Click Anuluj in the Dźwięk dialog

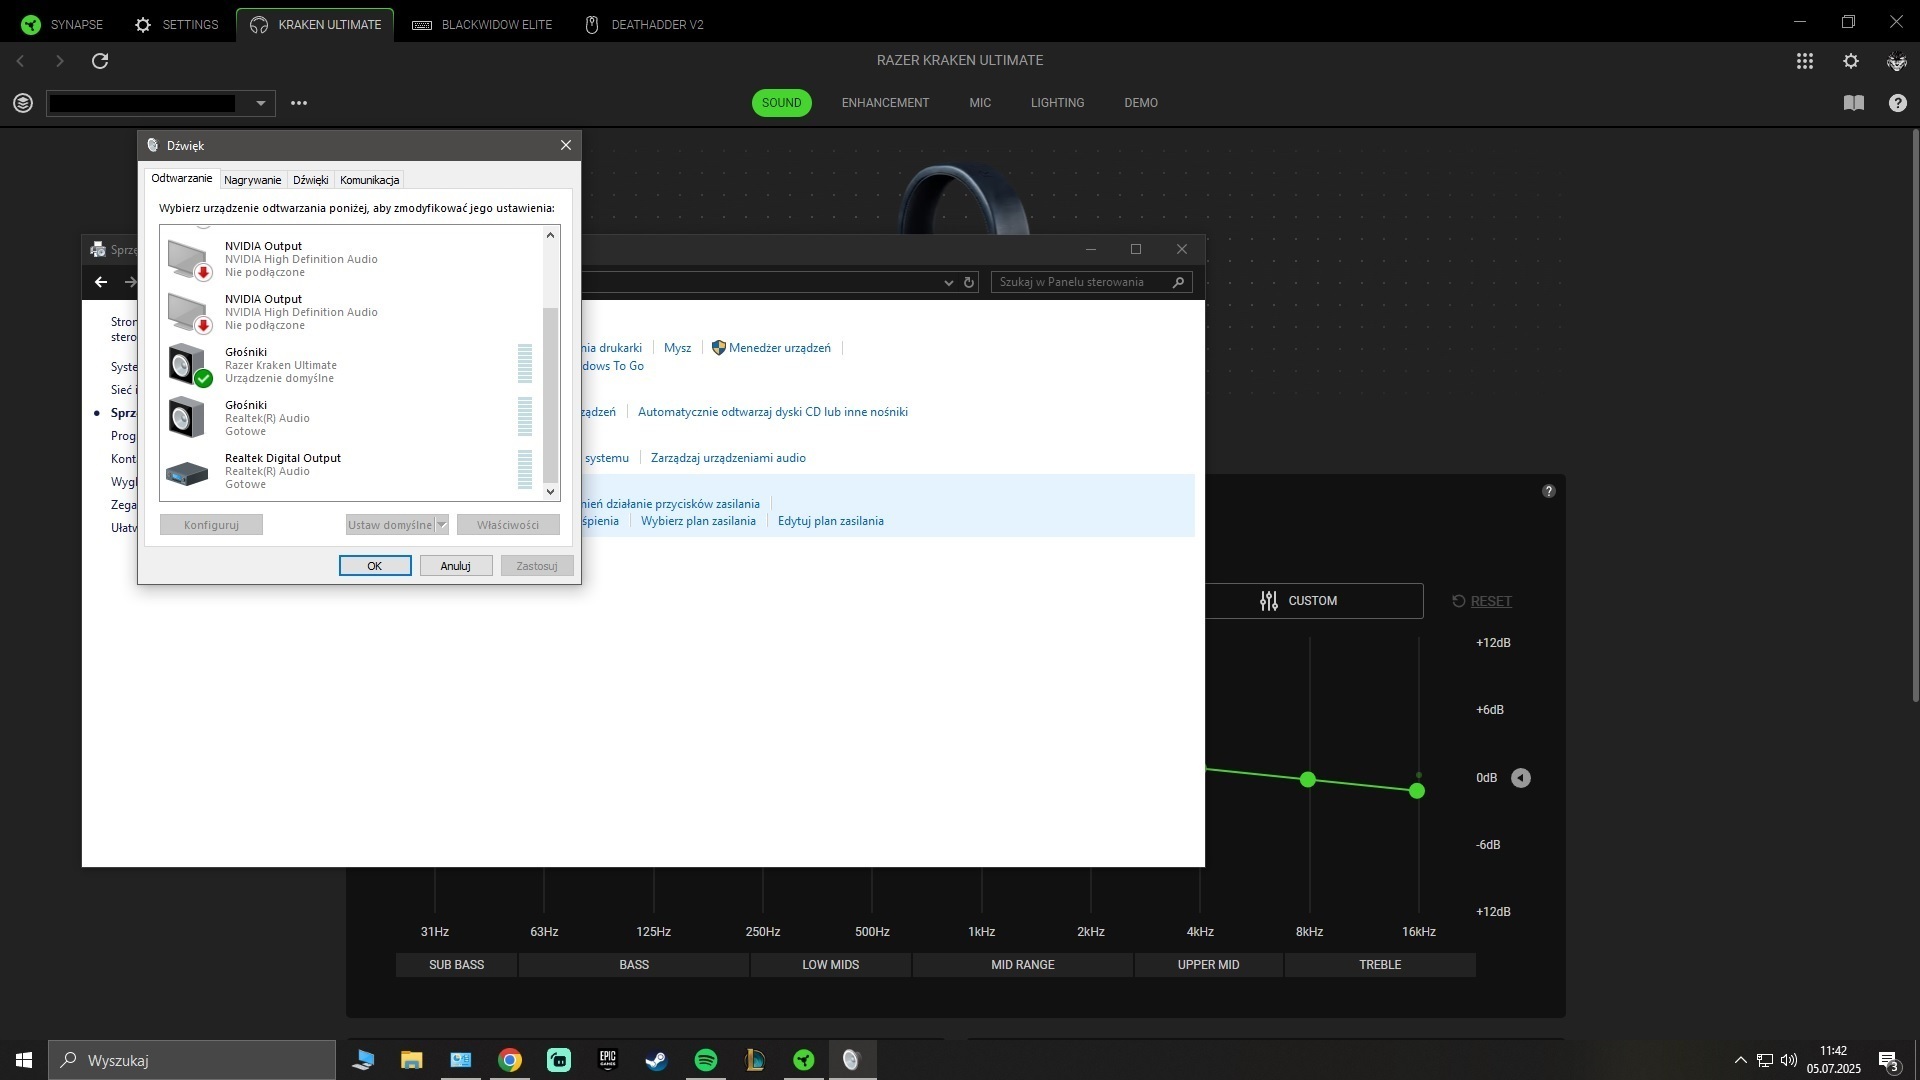[x=456, y=566]
